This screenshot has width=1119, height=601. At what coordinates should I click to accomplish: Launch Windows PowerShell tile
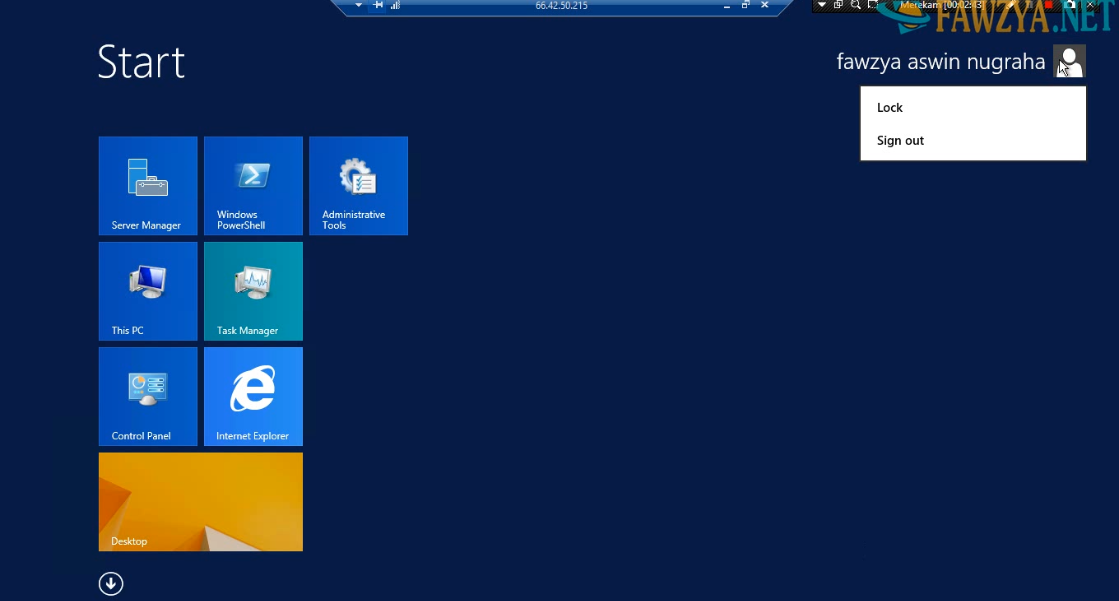click(253, 186)
